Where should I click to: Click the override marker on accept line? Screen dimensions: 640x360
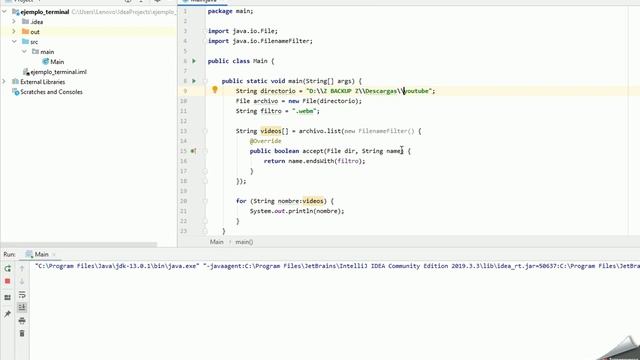pos(193,151)
